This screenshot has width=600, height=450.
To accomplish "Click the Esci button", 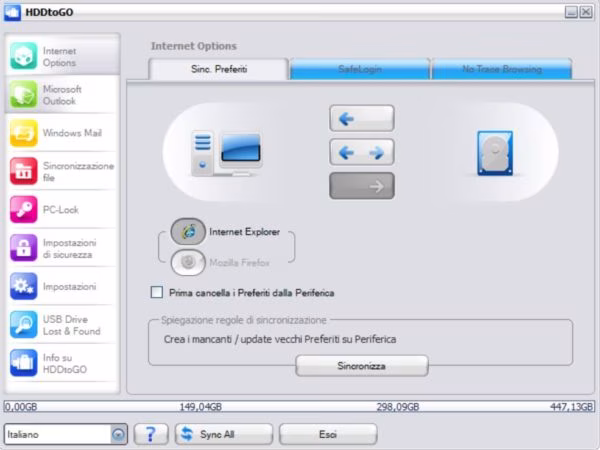I will (x=328, y=434).
